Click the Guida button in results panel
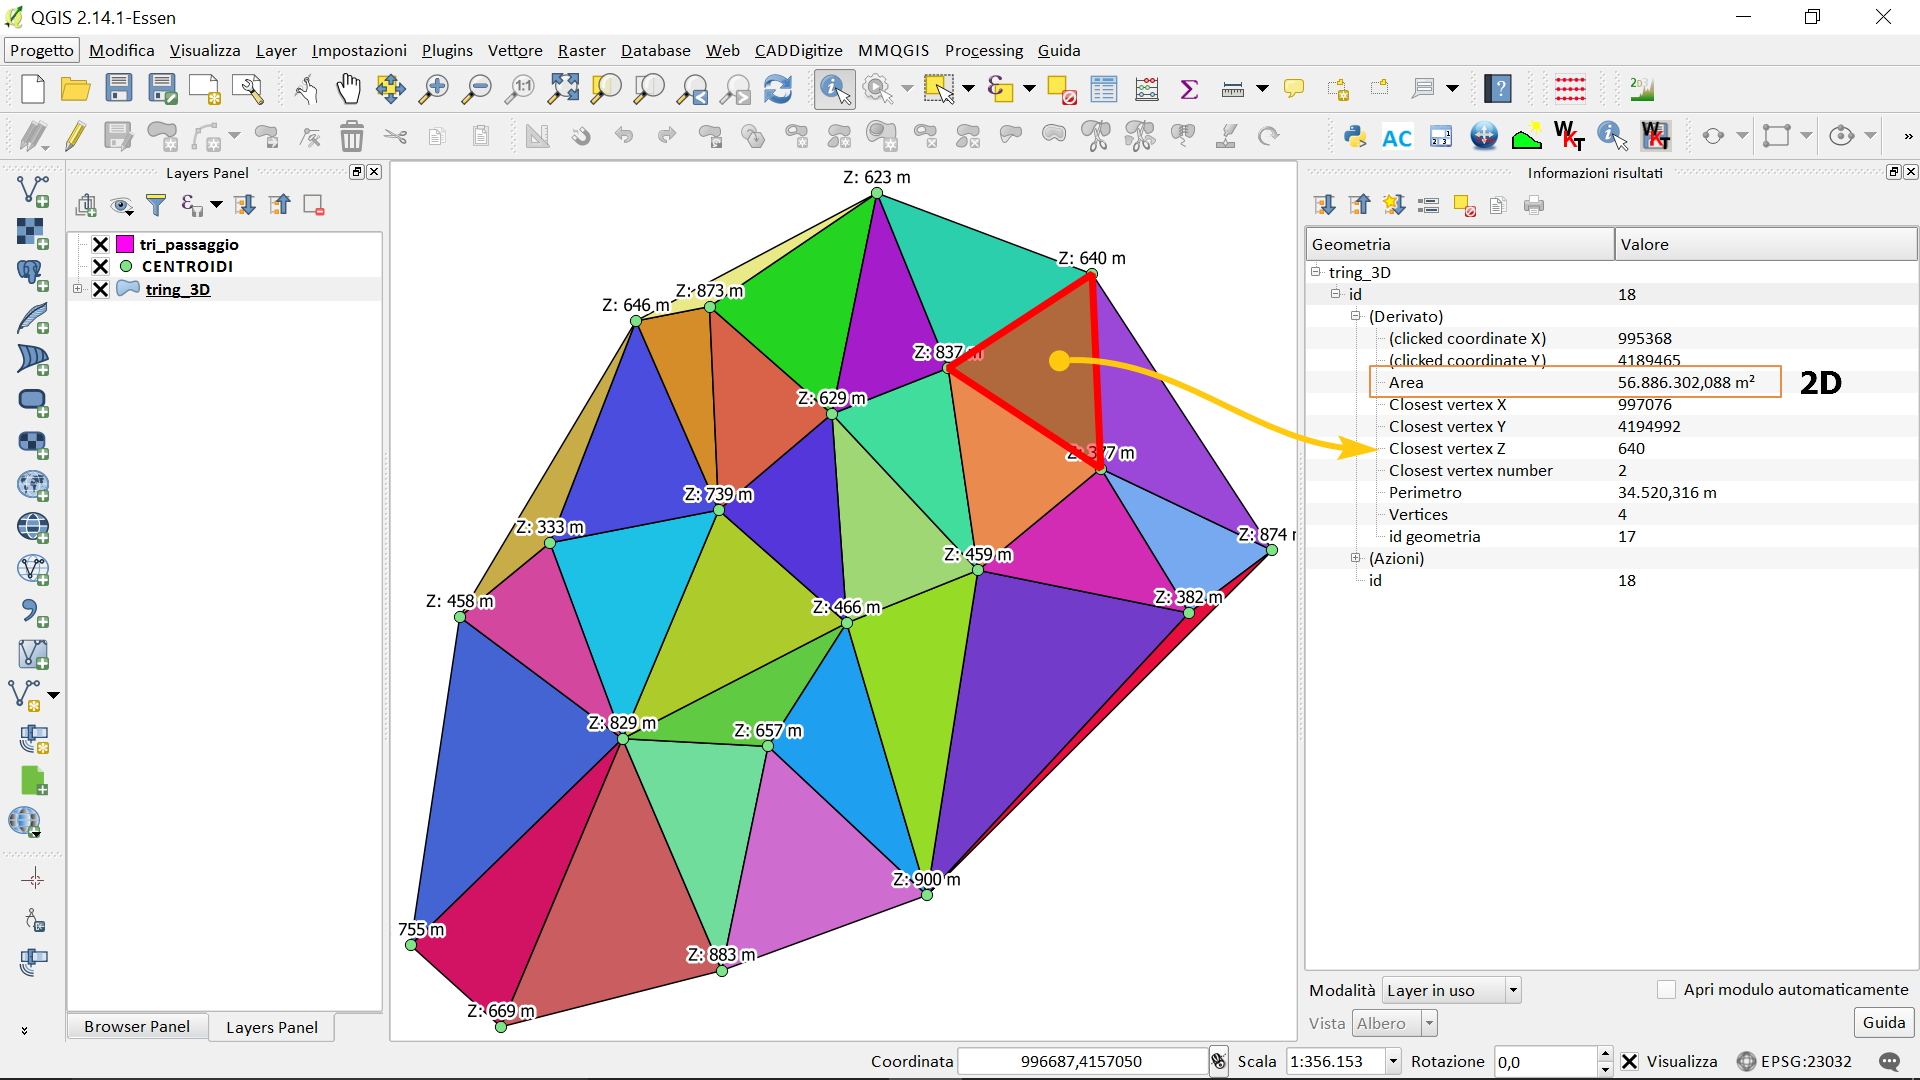The width and height of the screenshot is (1920, 1080). (1883, 1022)
